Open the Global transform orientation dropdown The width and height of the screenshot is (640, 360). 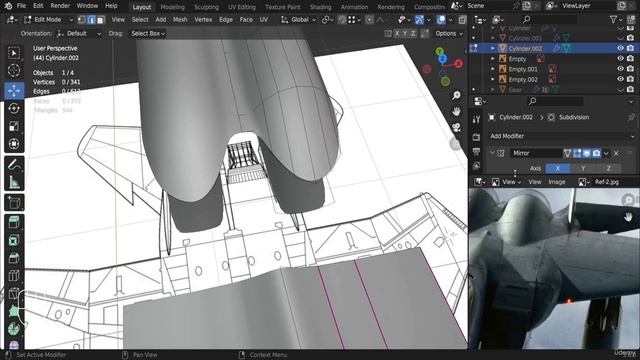coord(299,20)
